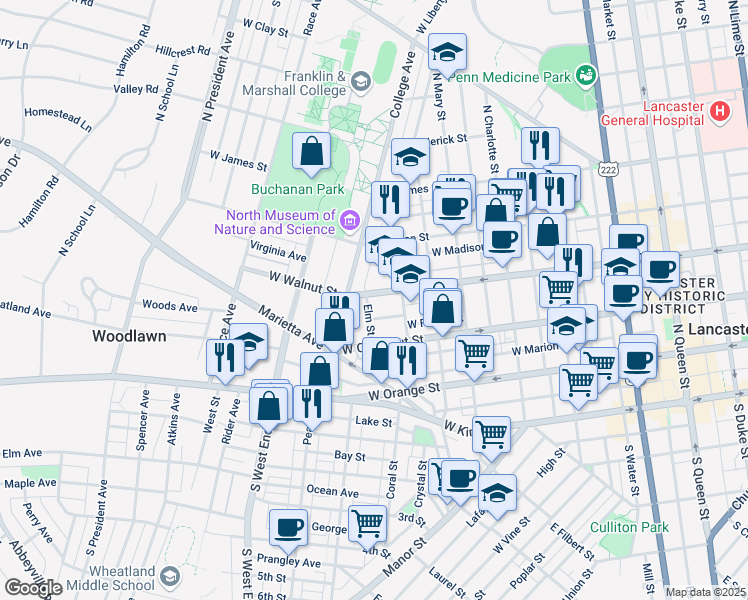Click the Hillcrest Rd street label

tap(183, 51)
